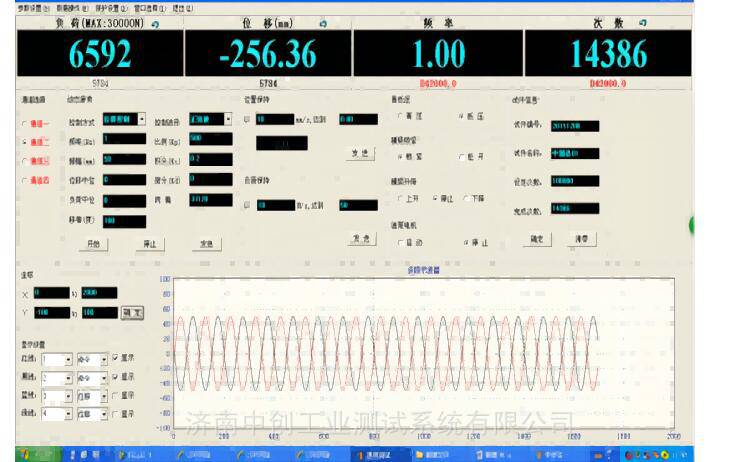Select the pump motor start radio button

400,243
